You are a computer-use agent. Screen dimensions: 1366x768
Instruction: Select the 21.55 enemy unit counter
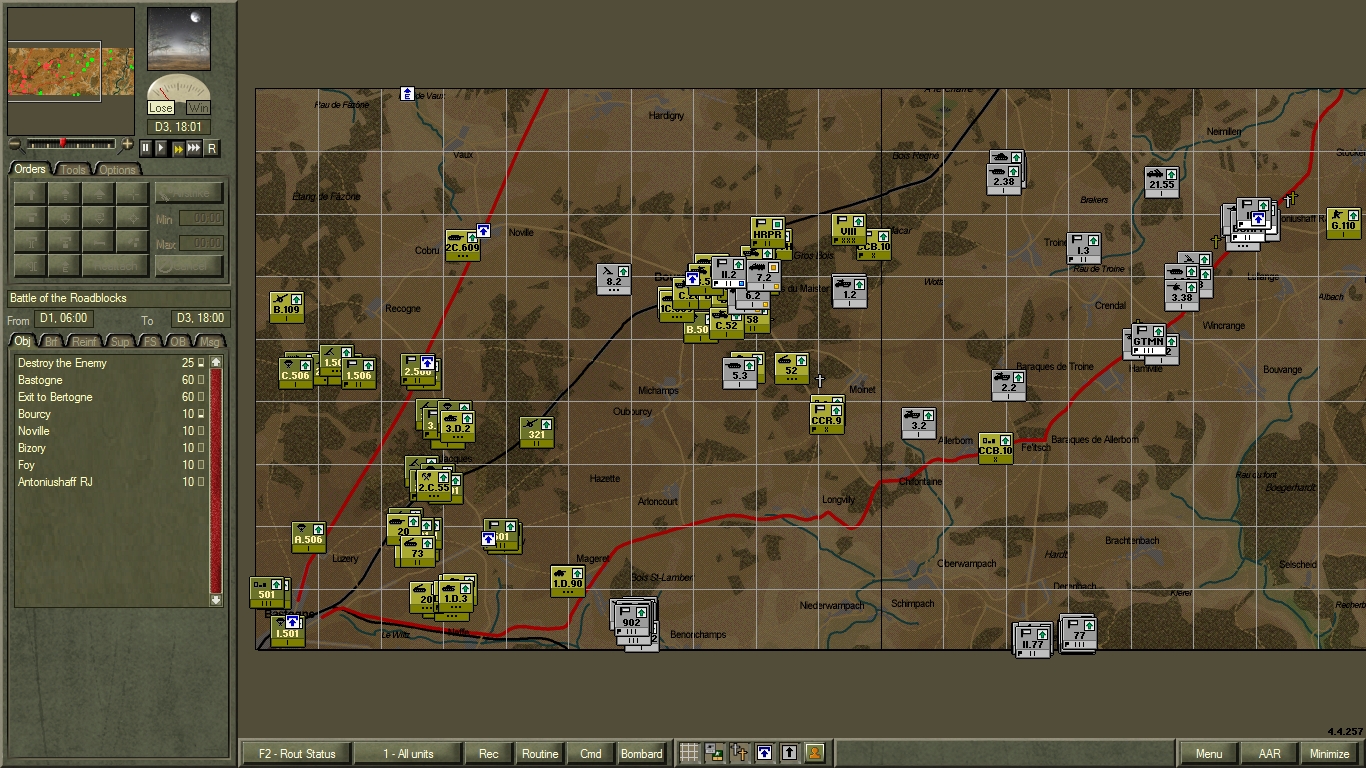pyautogui.click(x=1161, y=182)
